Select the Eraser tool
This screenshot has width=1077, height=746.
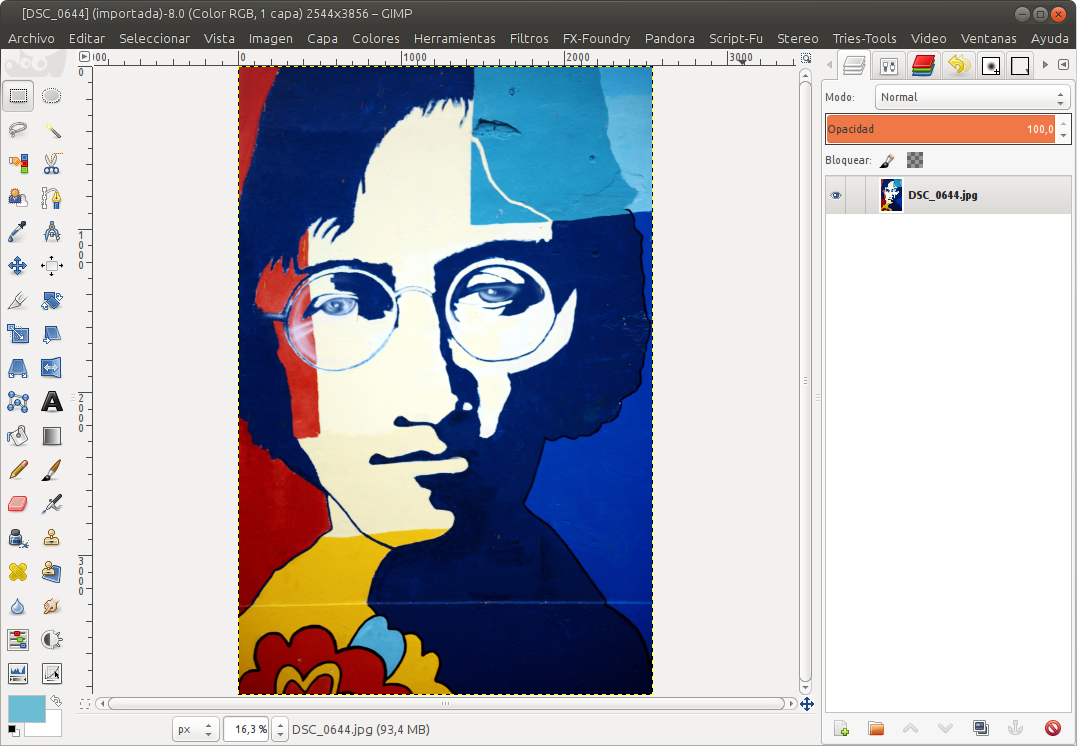coord(18,504)
